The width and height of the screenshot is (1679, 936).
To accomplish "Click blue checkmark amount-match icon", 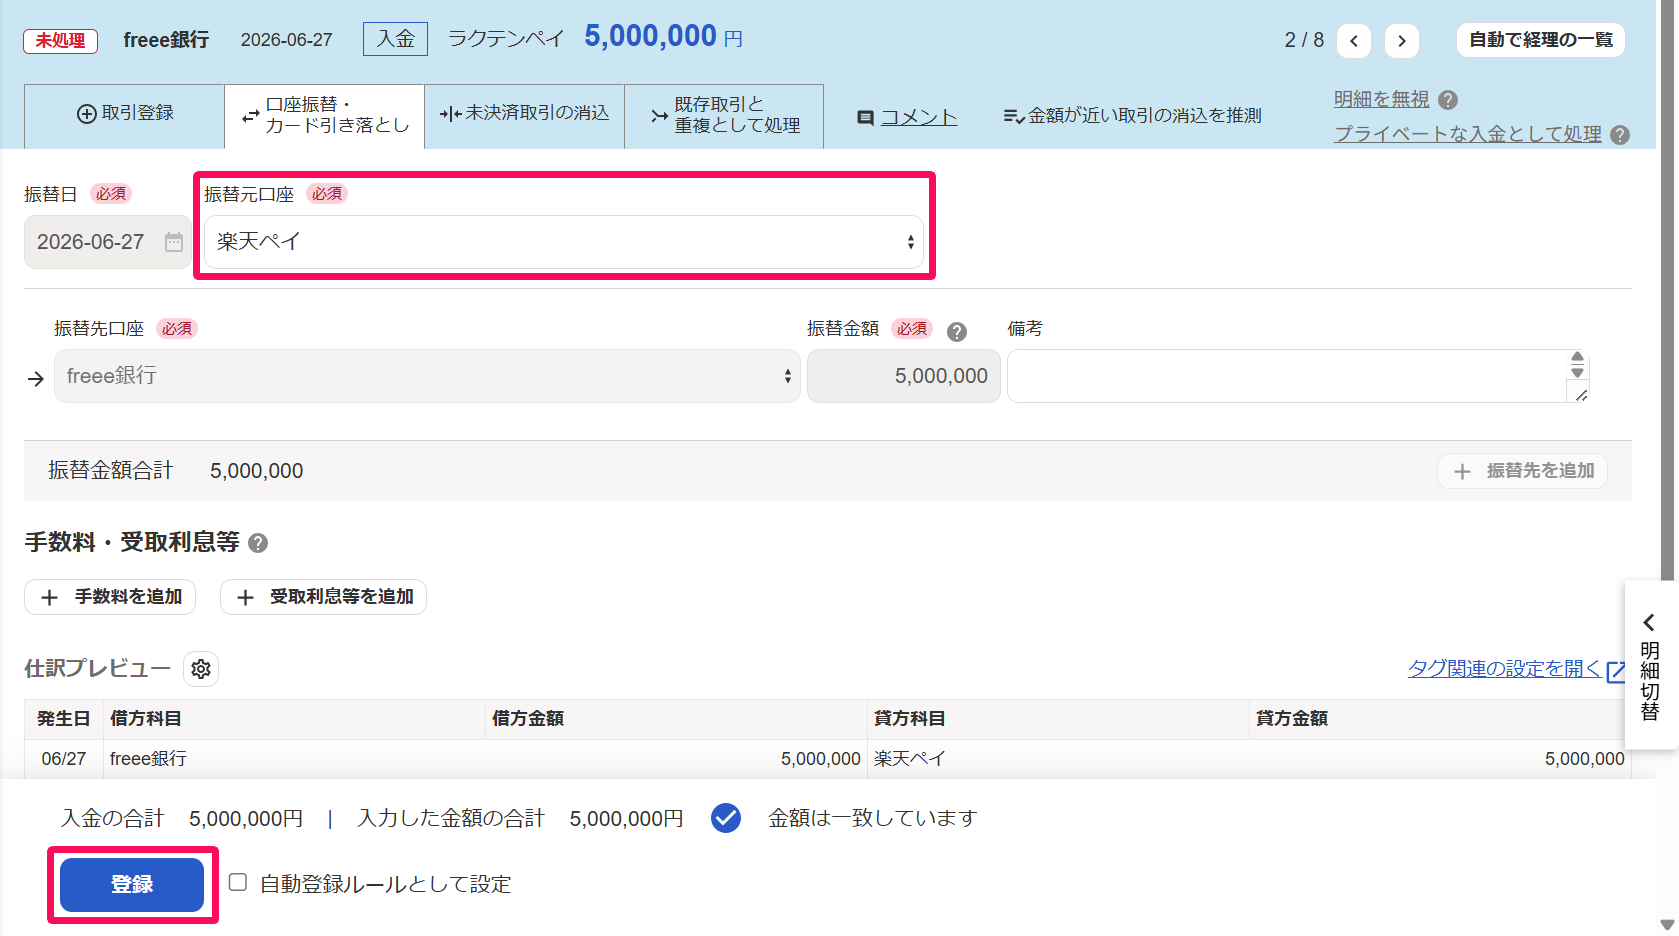I will pyautogui.click(x=726, y=818).
